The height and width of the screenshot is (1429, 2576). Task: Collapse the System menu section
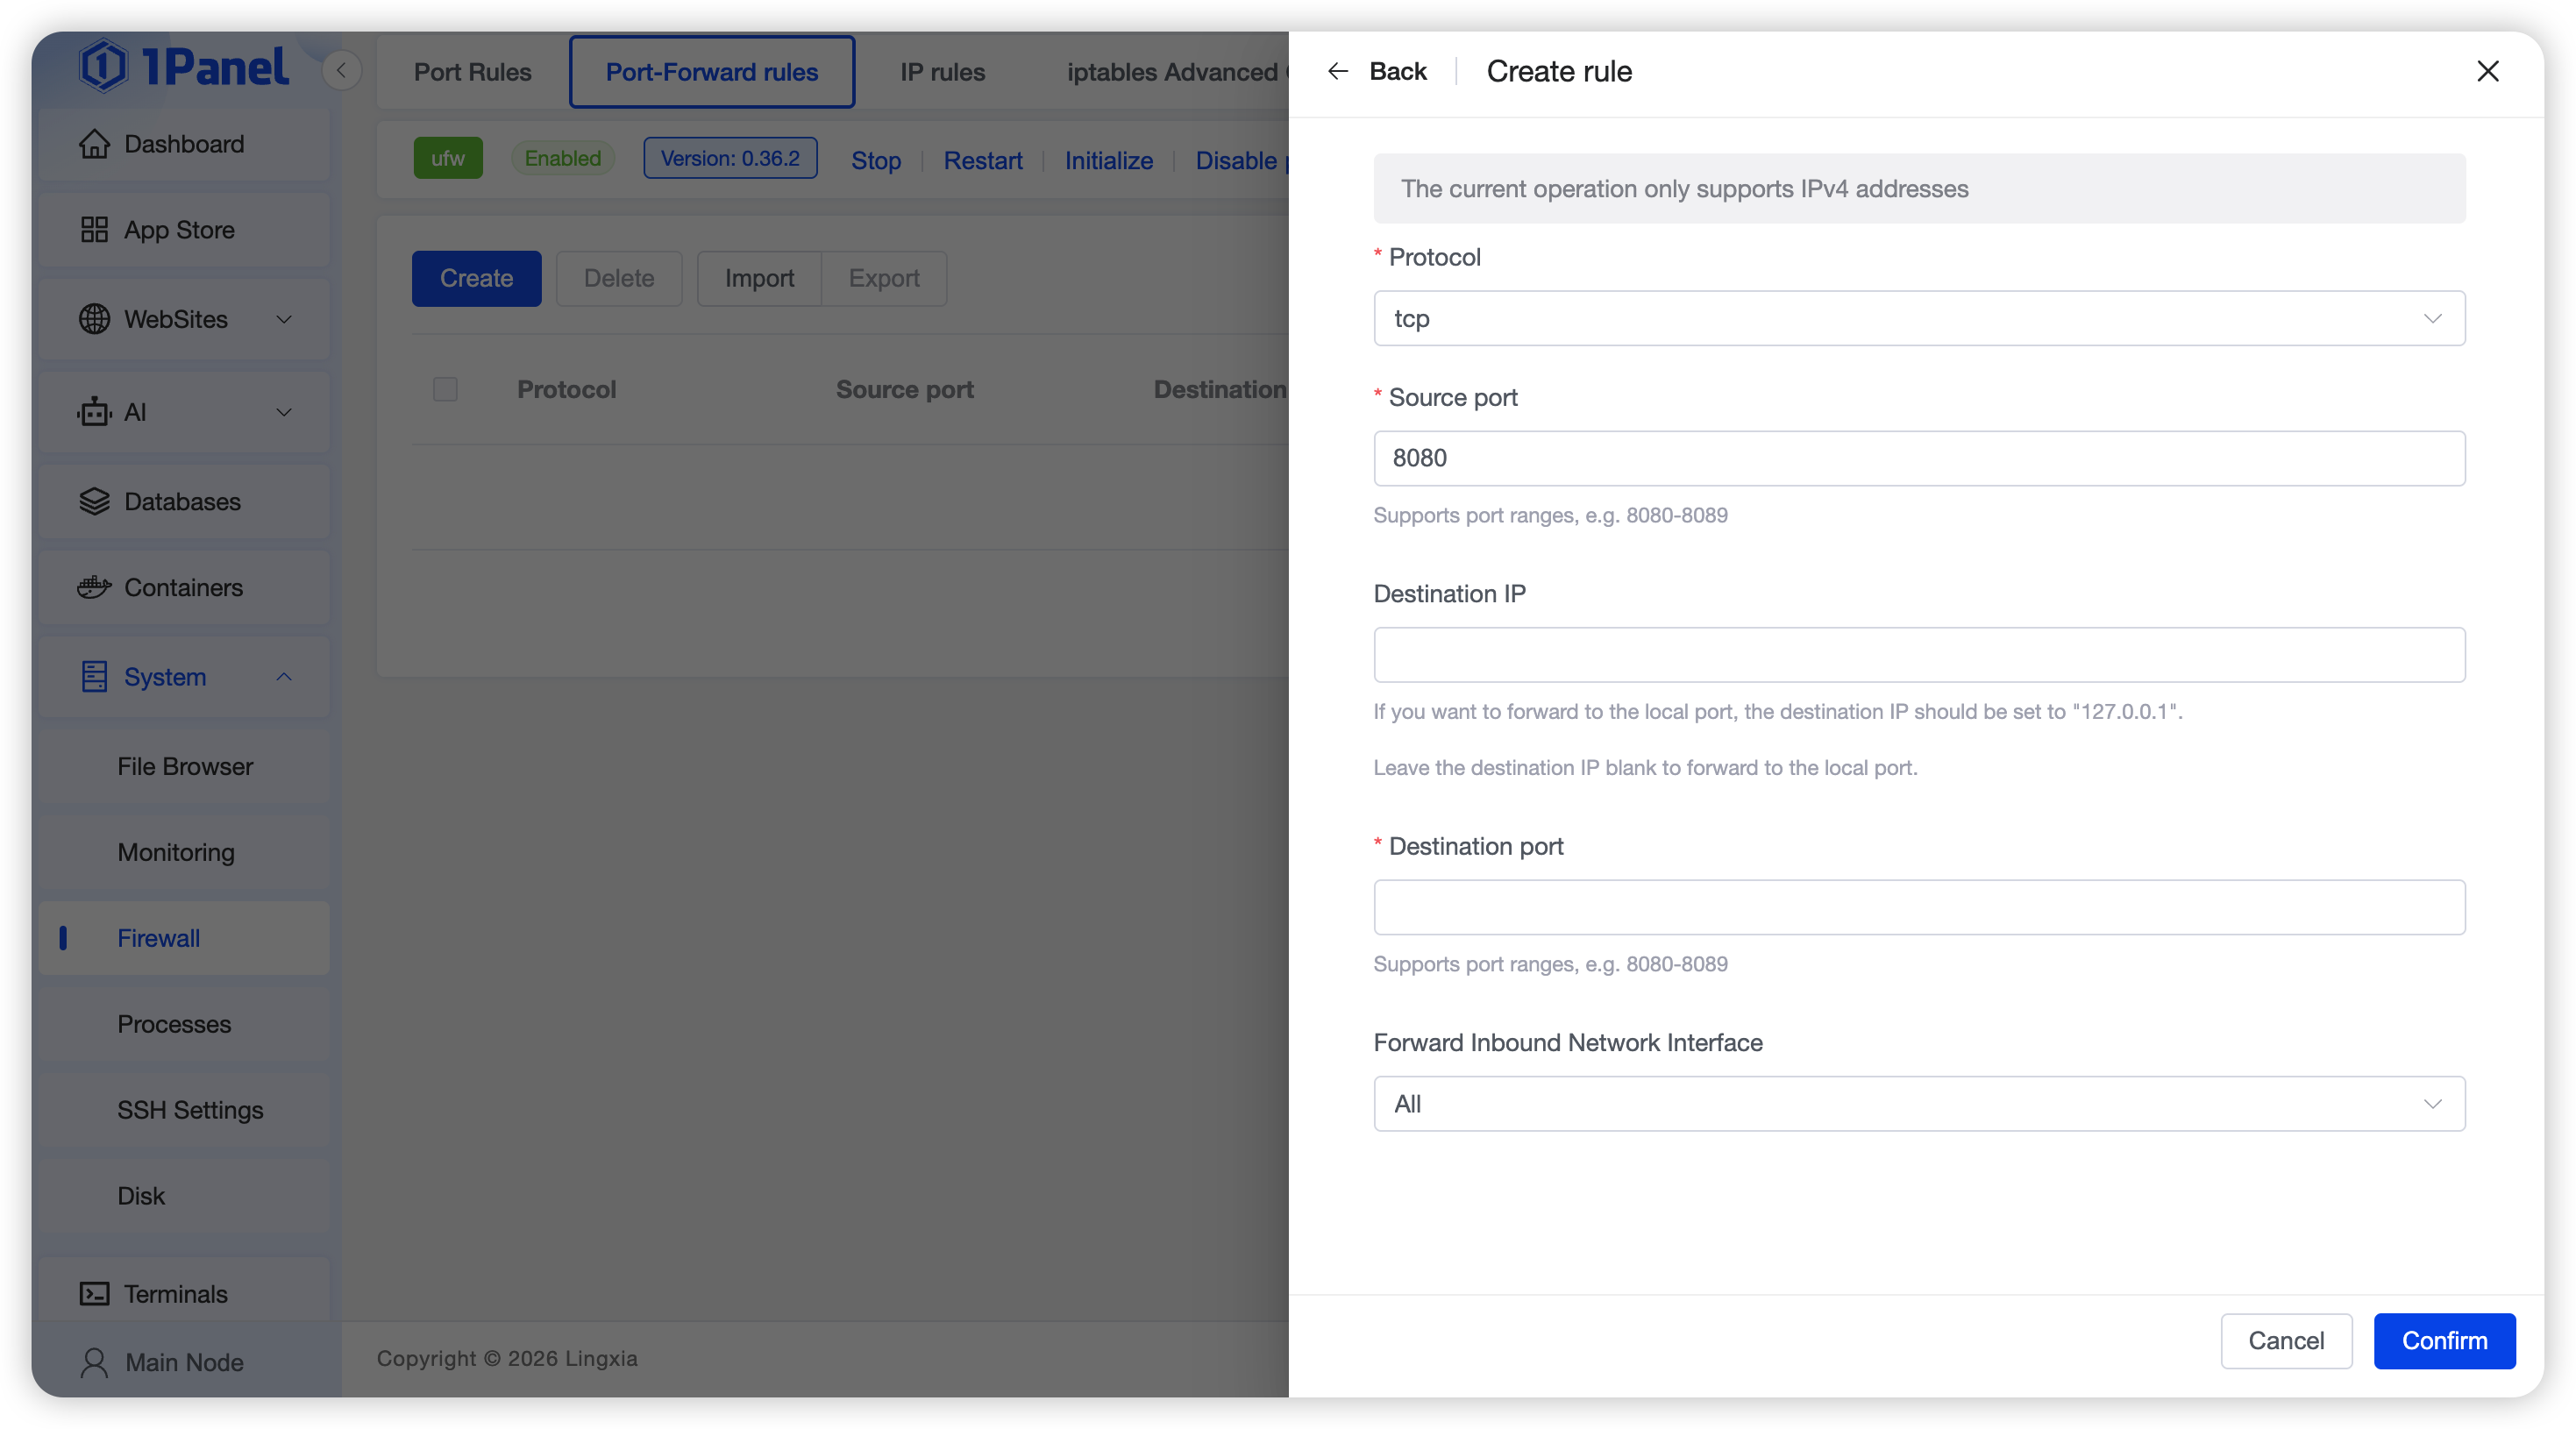point(284,677)
